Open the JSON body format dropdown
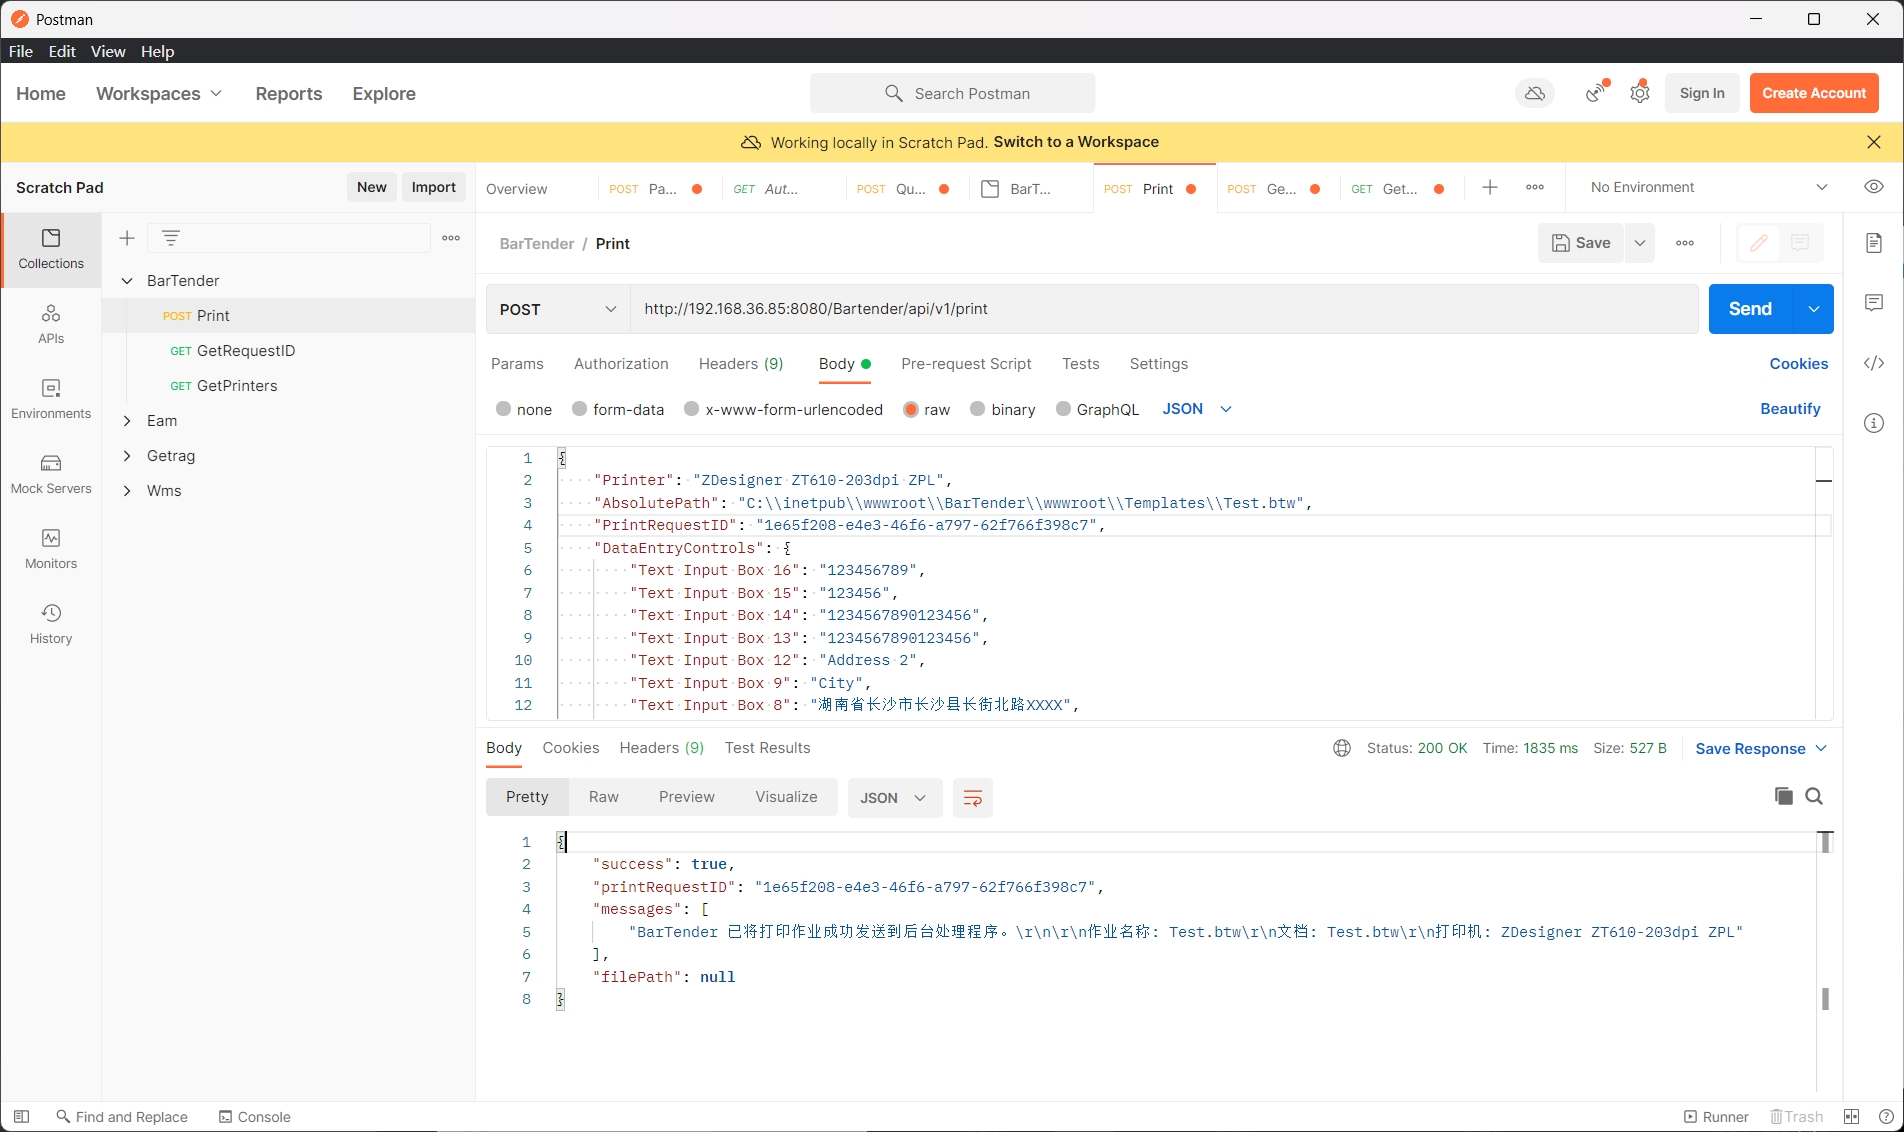Screen dimensions: 1904x1132 [1196, 409]
